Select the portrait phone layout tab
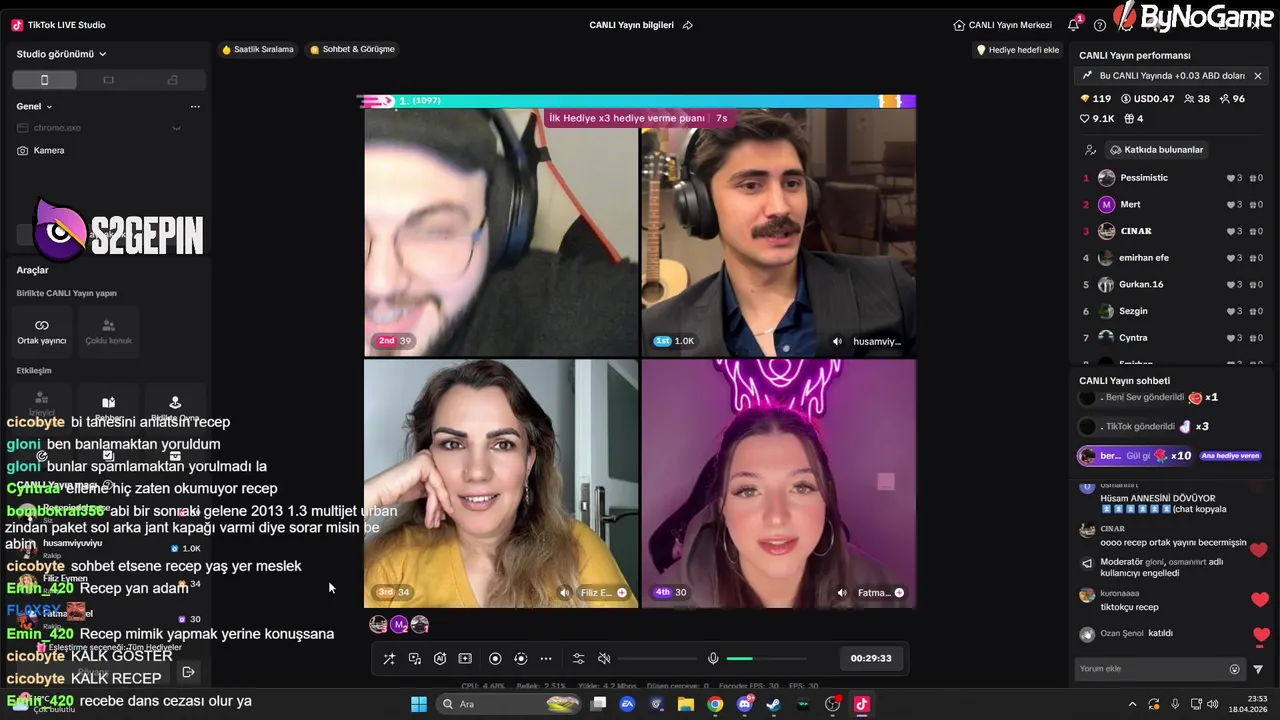The height and width of the screenshot is (720, 1280). pyautogui.click(x=44, y=80)
